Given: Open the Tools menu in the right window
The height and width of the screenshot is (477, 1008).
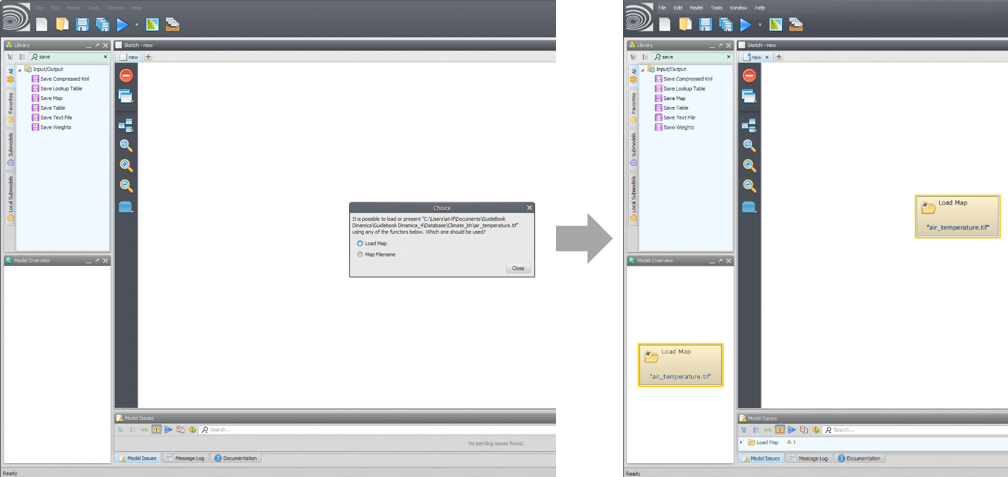Looking at the screenshot, I should click(716, 7).
